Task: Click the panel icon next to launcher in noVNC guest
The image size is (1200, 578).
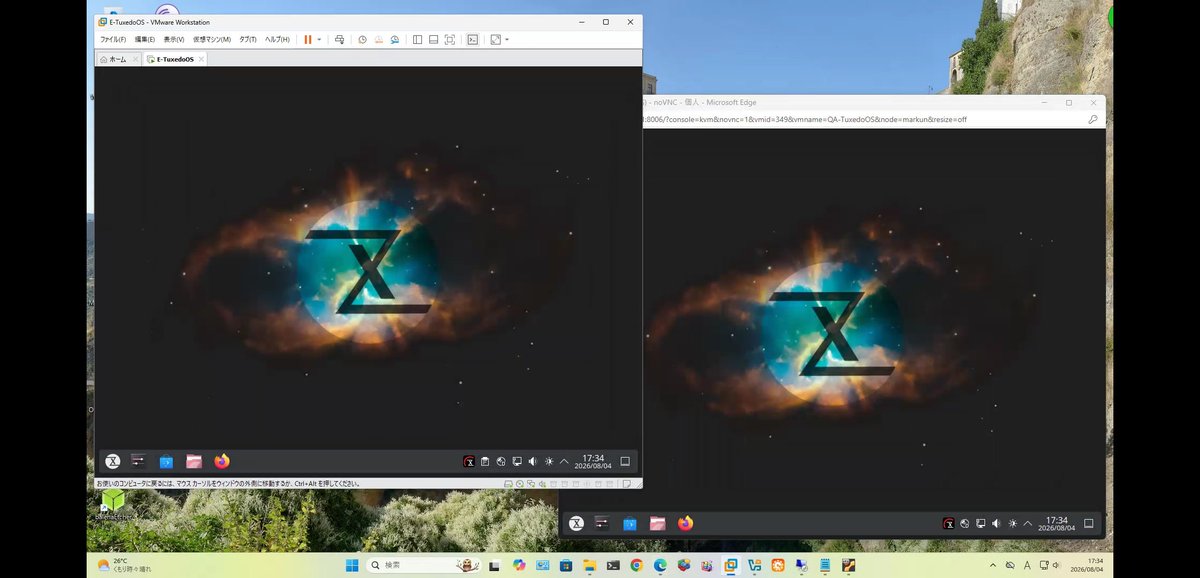Action: [602, 523]
